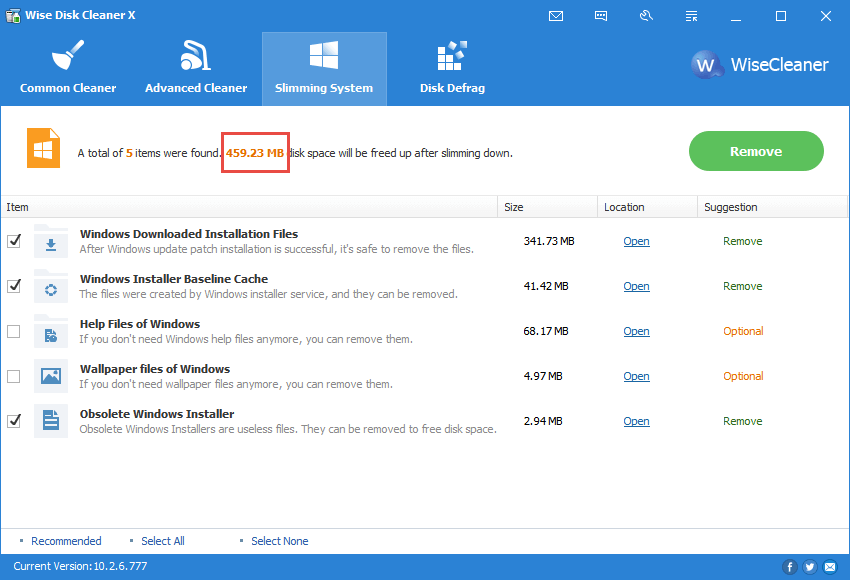Uncheck Windows Downloaded Installation Files checkbox
The height and width of the screenshot is (580, 850).
point(14,241)
